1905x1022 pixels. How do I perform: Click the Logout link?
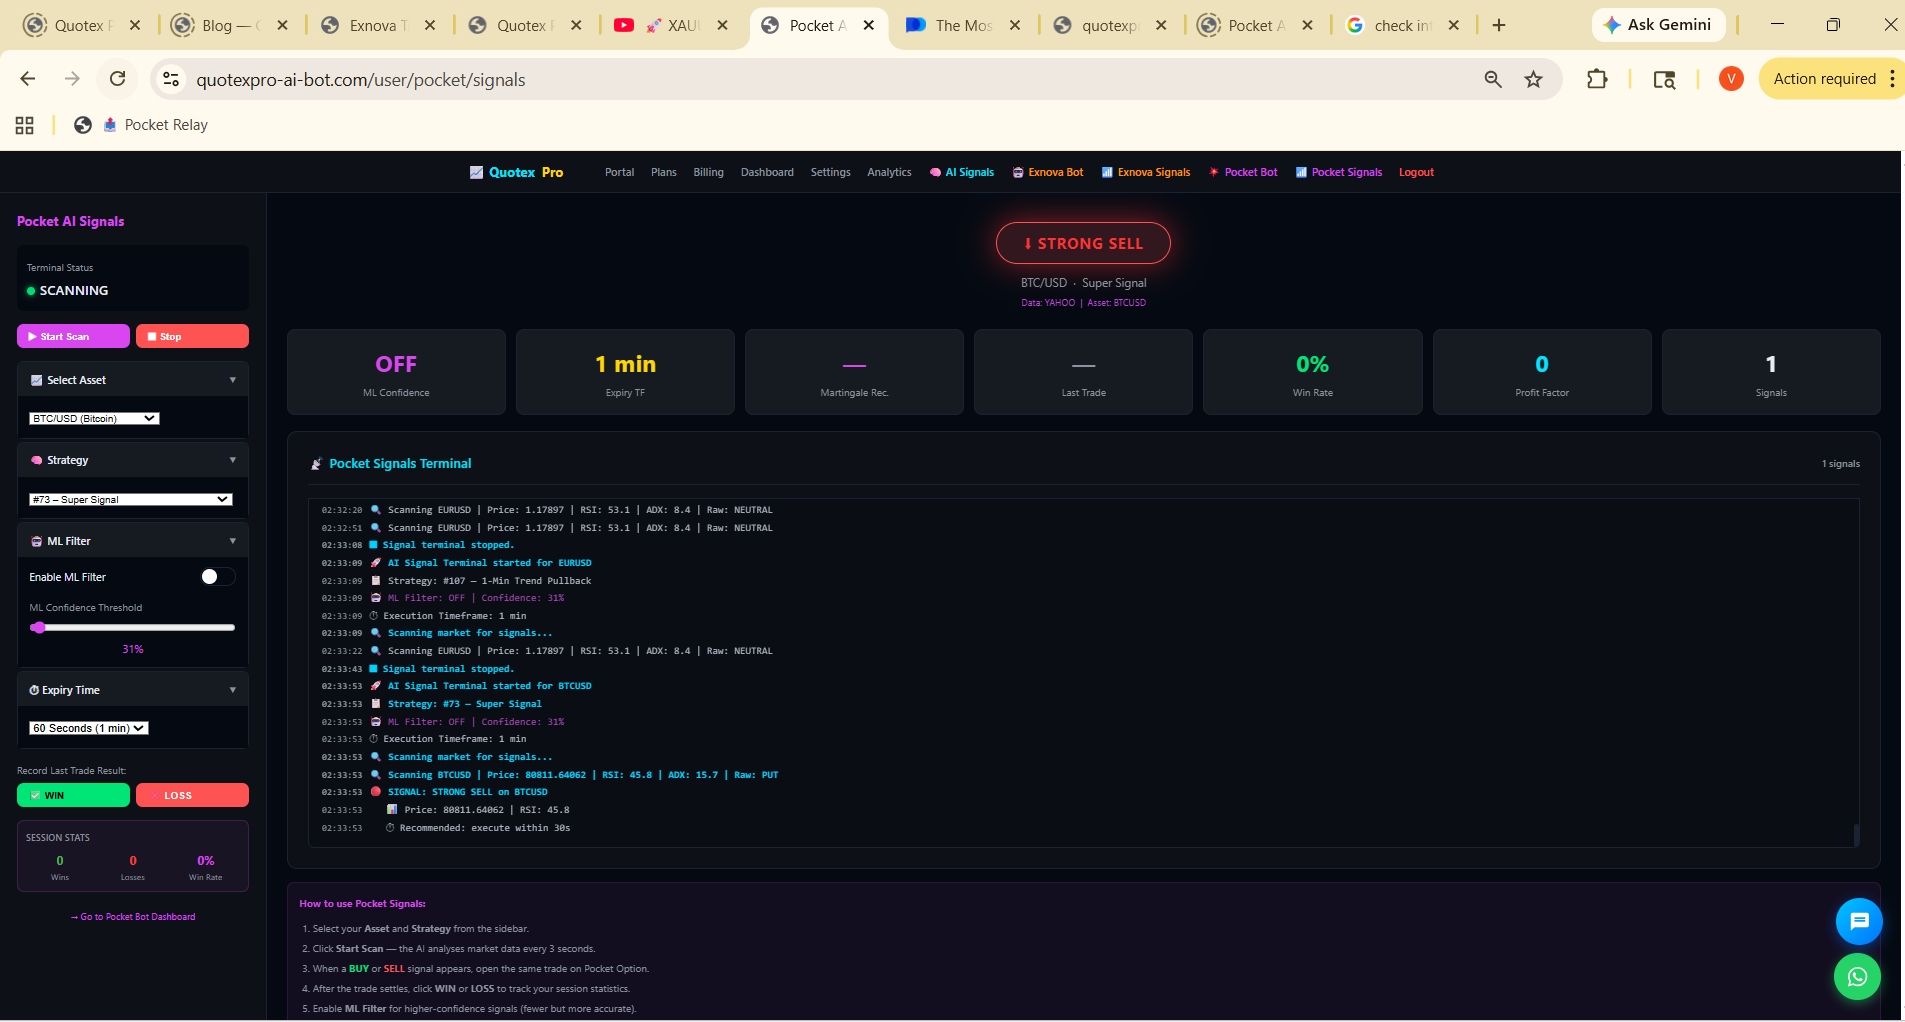[1416, 172]
